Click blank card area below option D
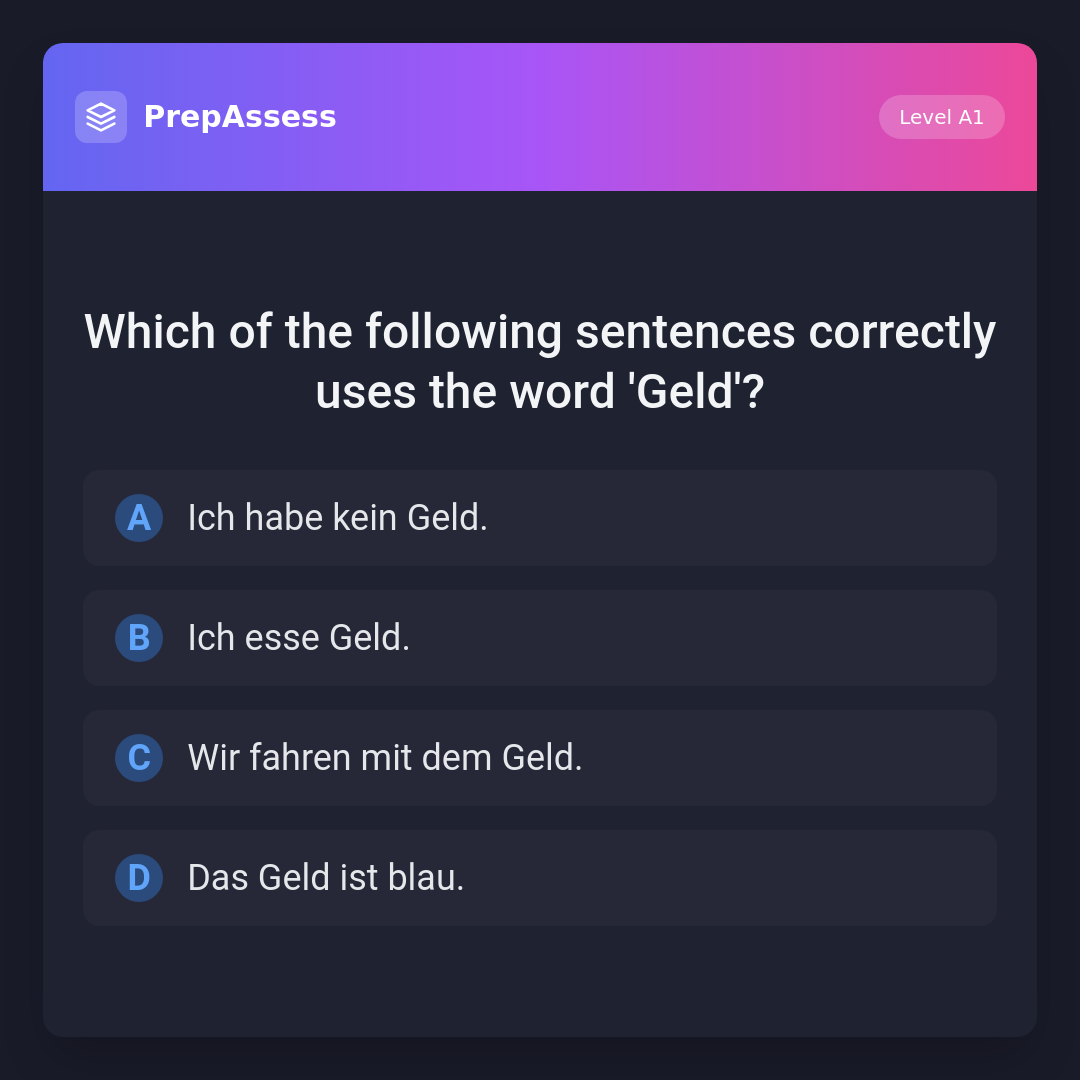 (540, 980)
